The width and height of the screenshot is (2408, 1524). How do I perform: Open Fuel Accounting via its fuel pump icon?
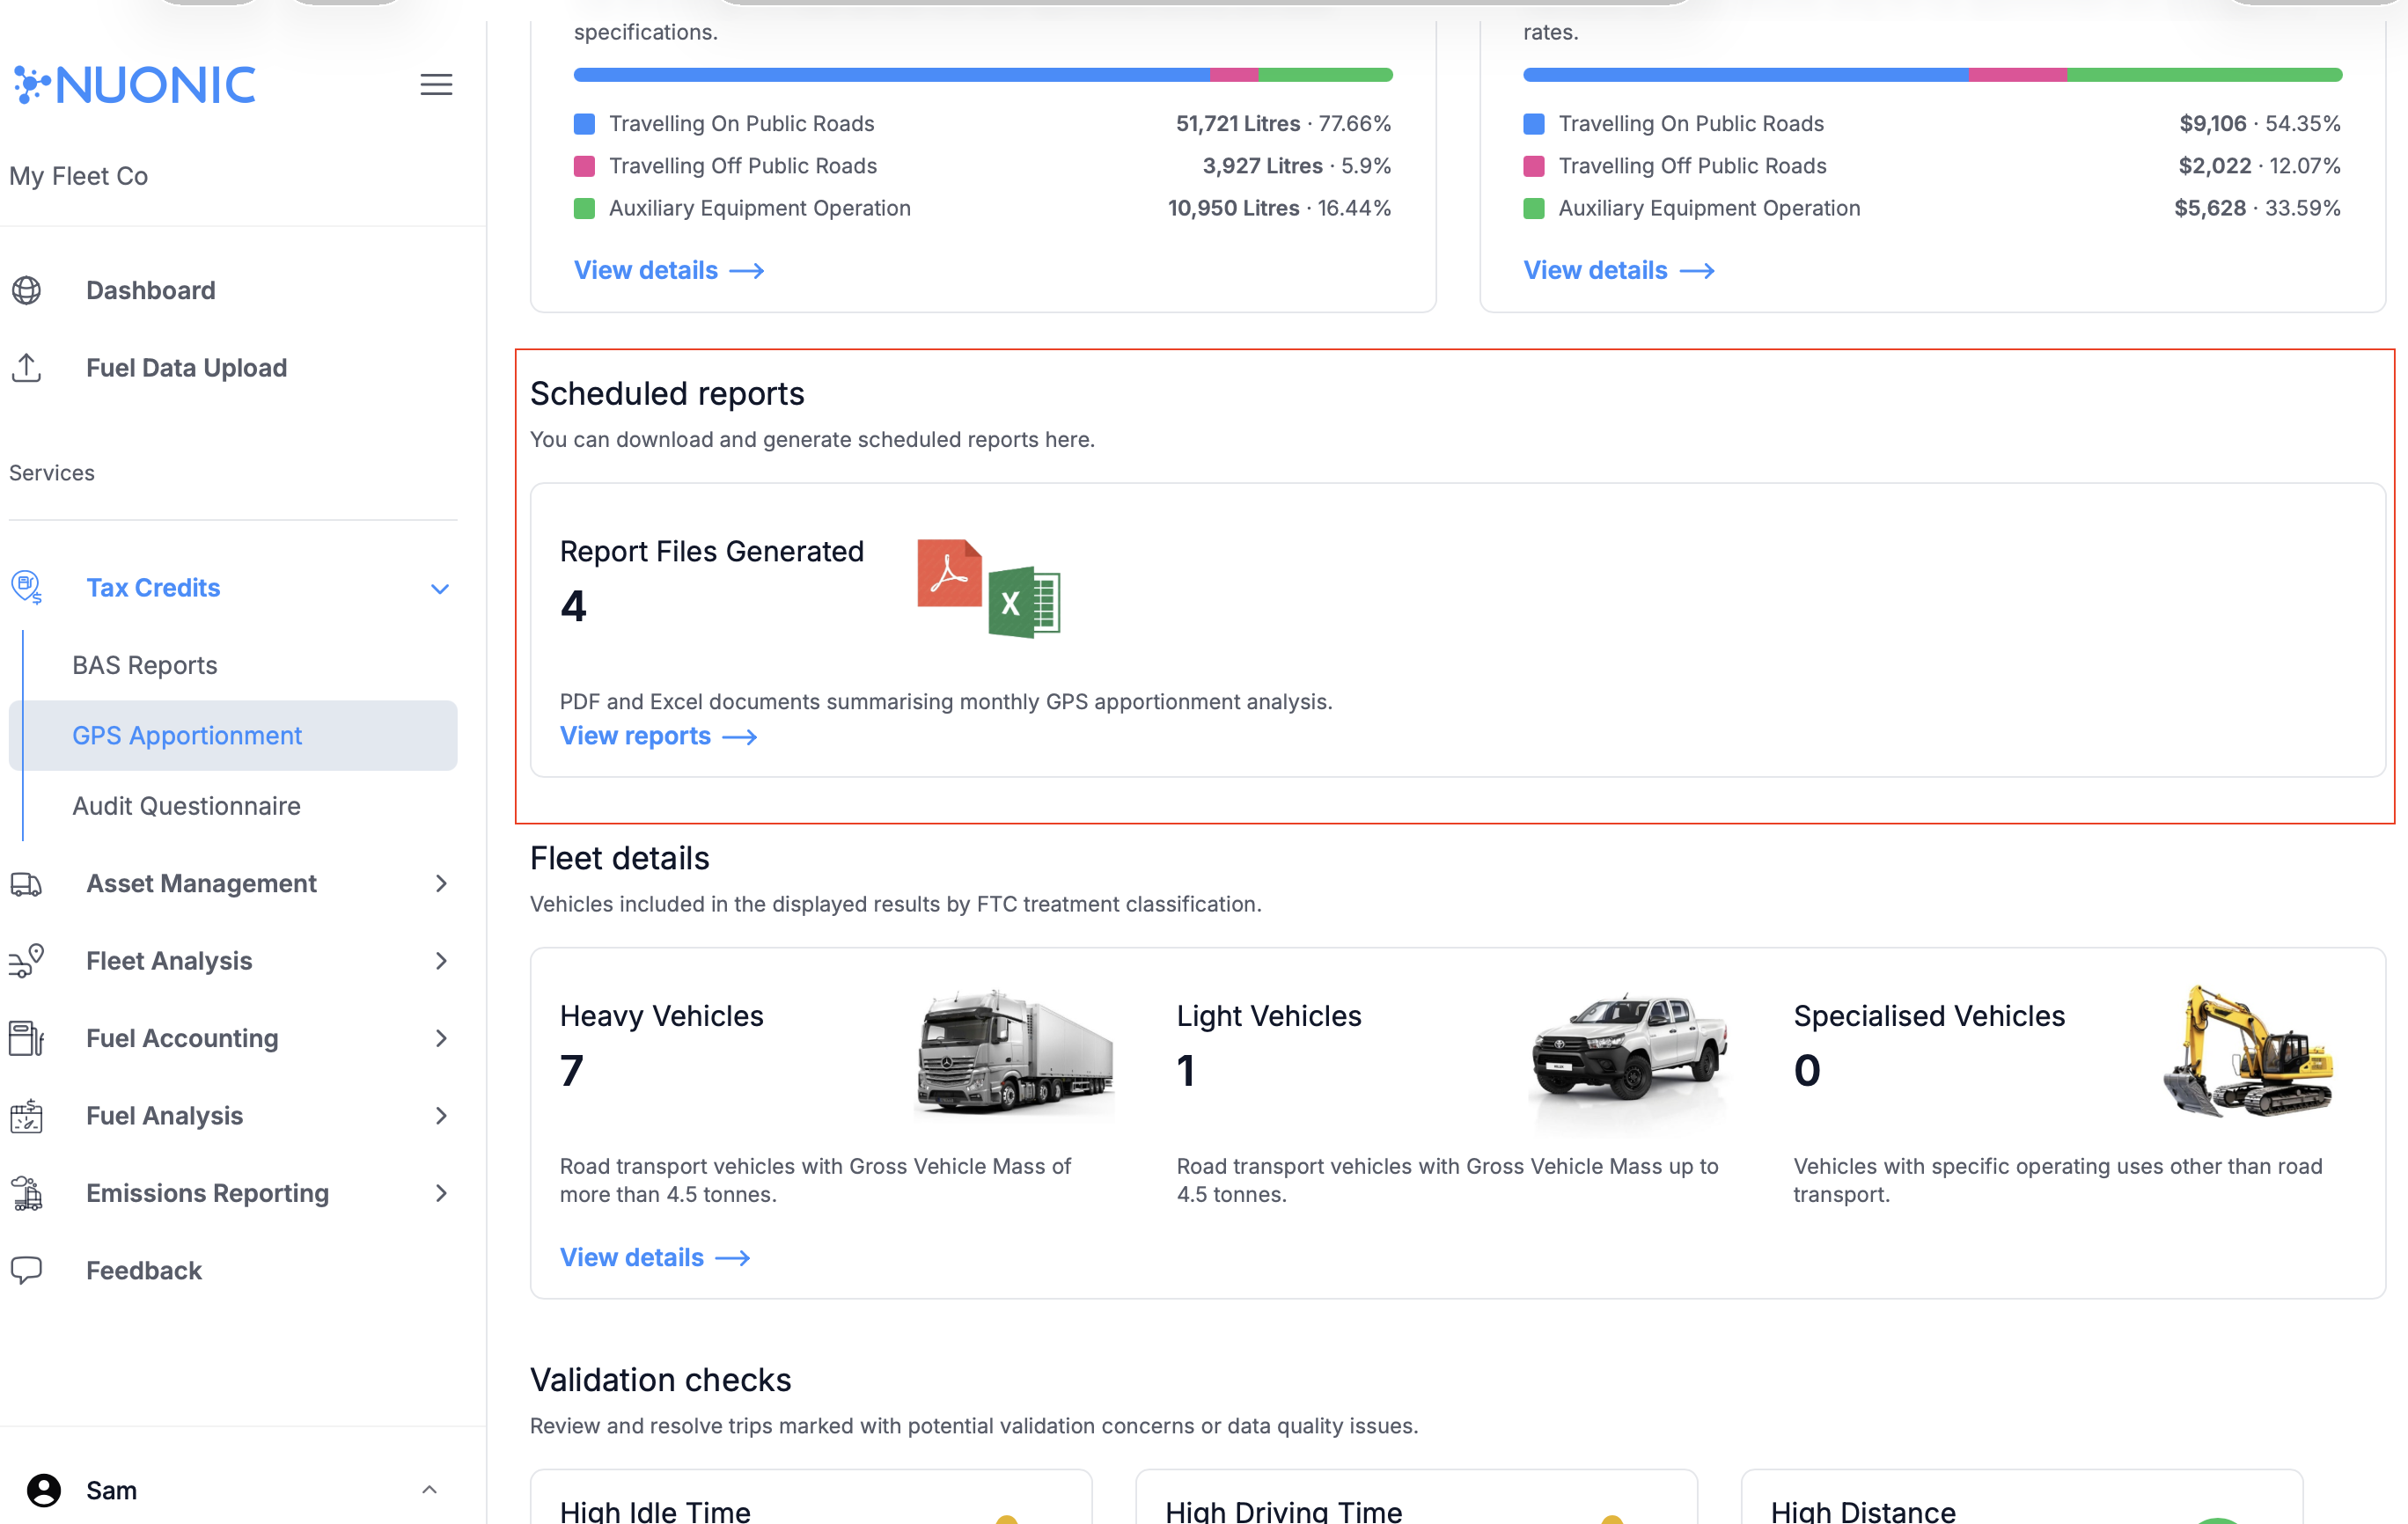tap(27, 1038)
